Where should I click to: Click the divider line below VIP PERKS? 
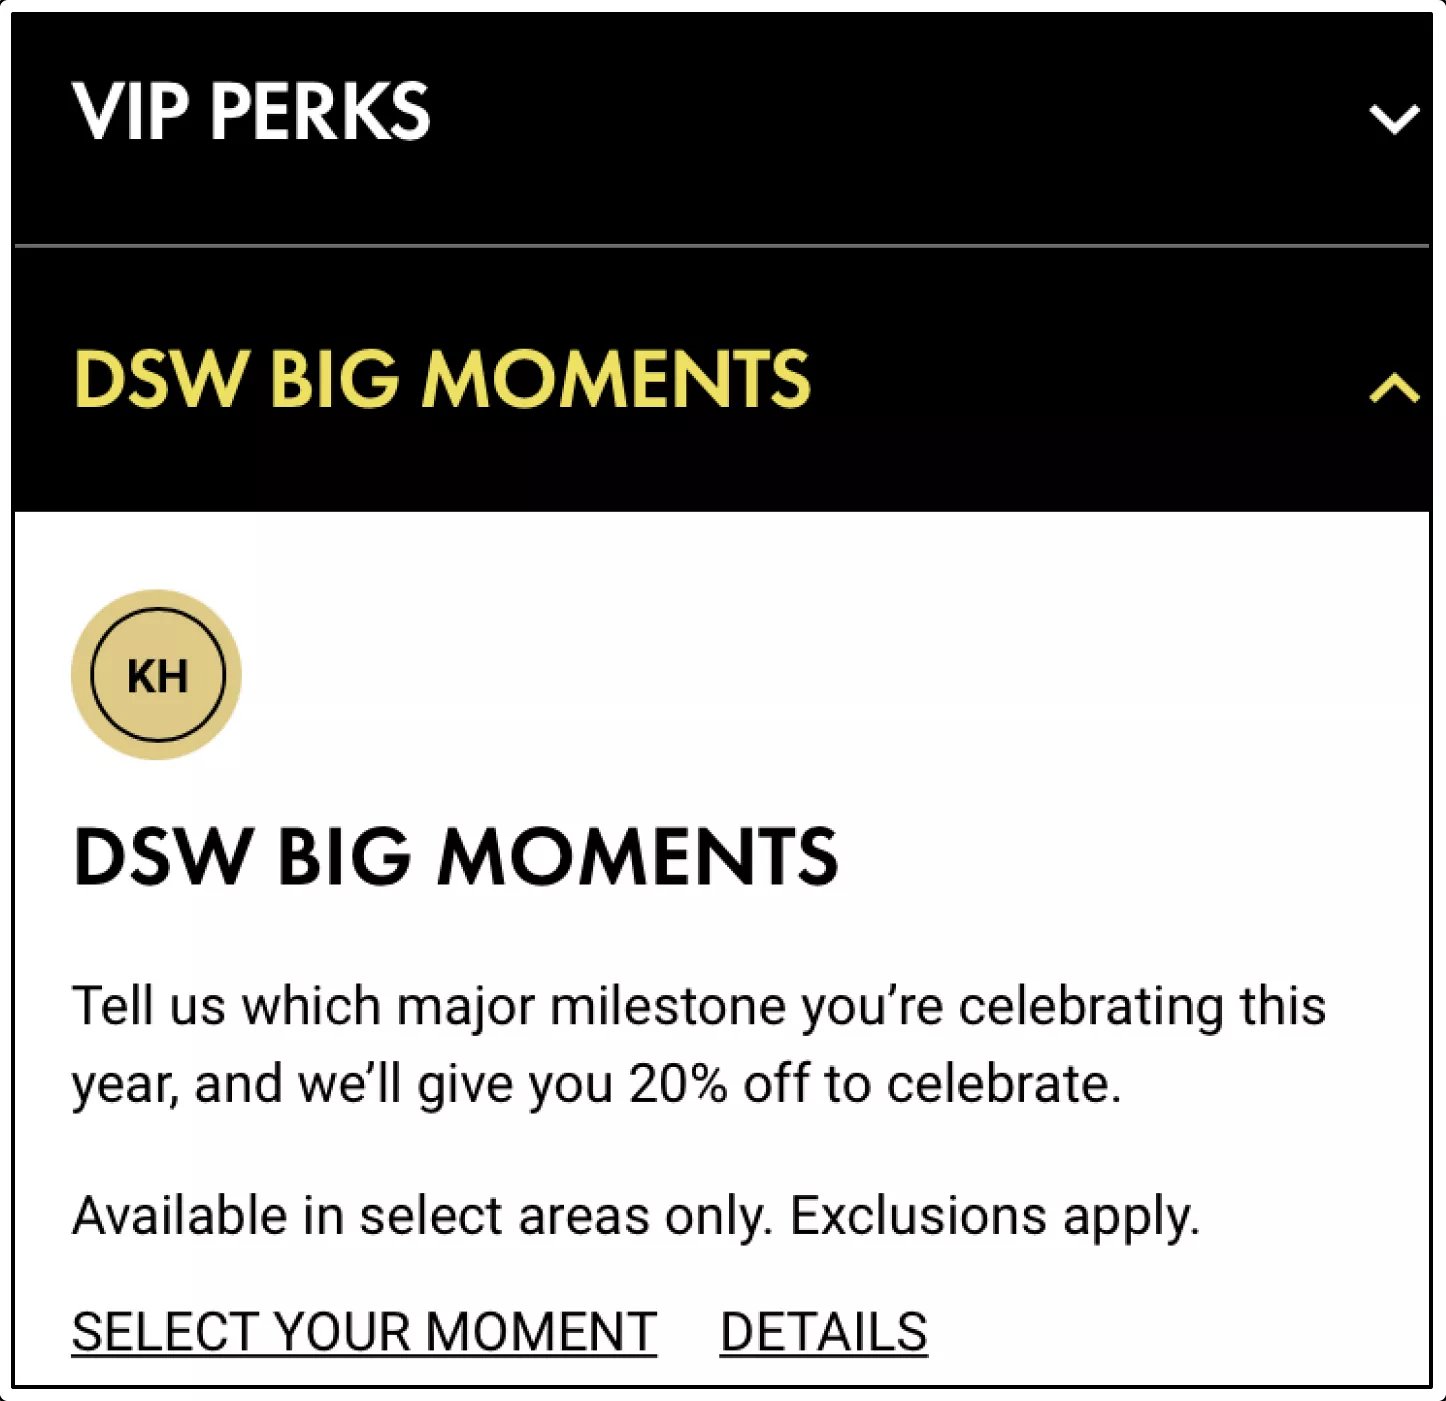click(722, 245)
